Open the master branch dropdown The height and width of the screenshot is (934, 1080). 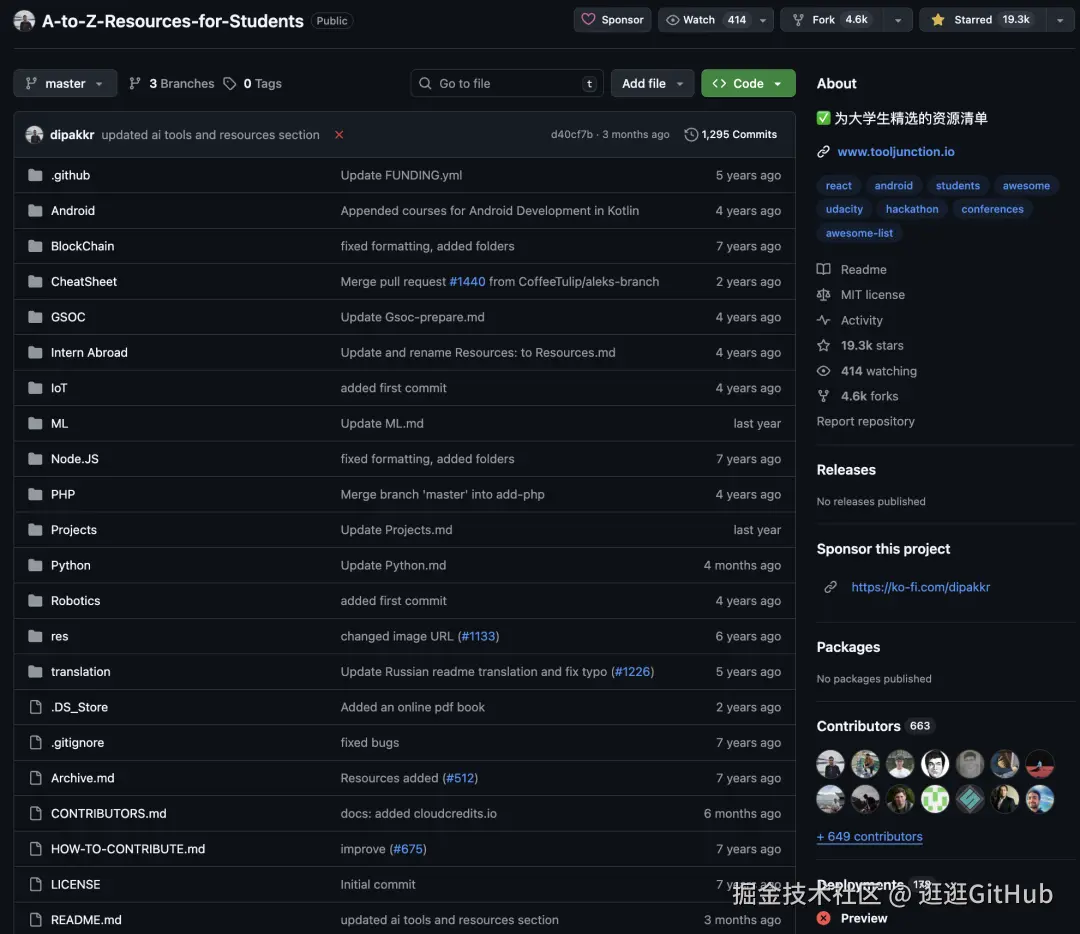[x=65, y=83]
